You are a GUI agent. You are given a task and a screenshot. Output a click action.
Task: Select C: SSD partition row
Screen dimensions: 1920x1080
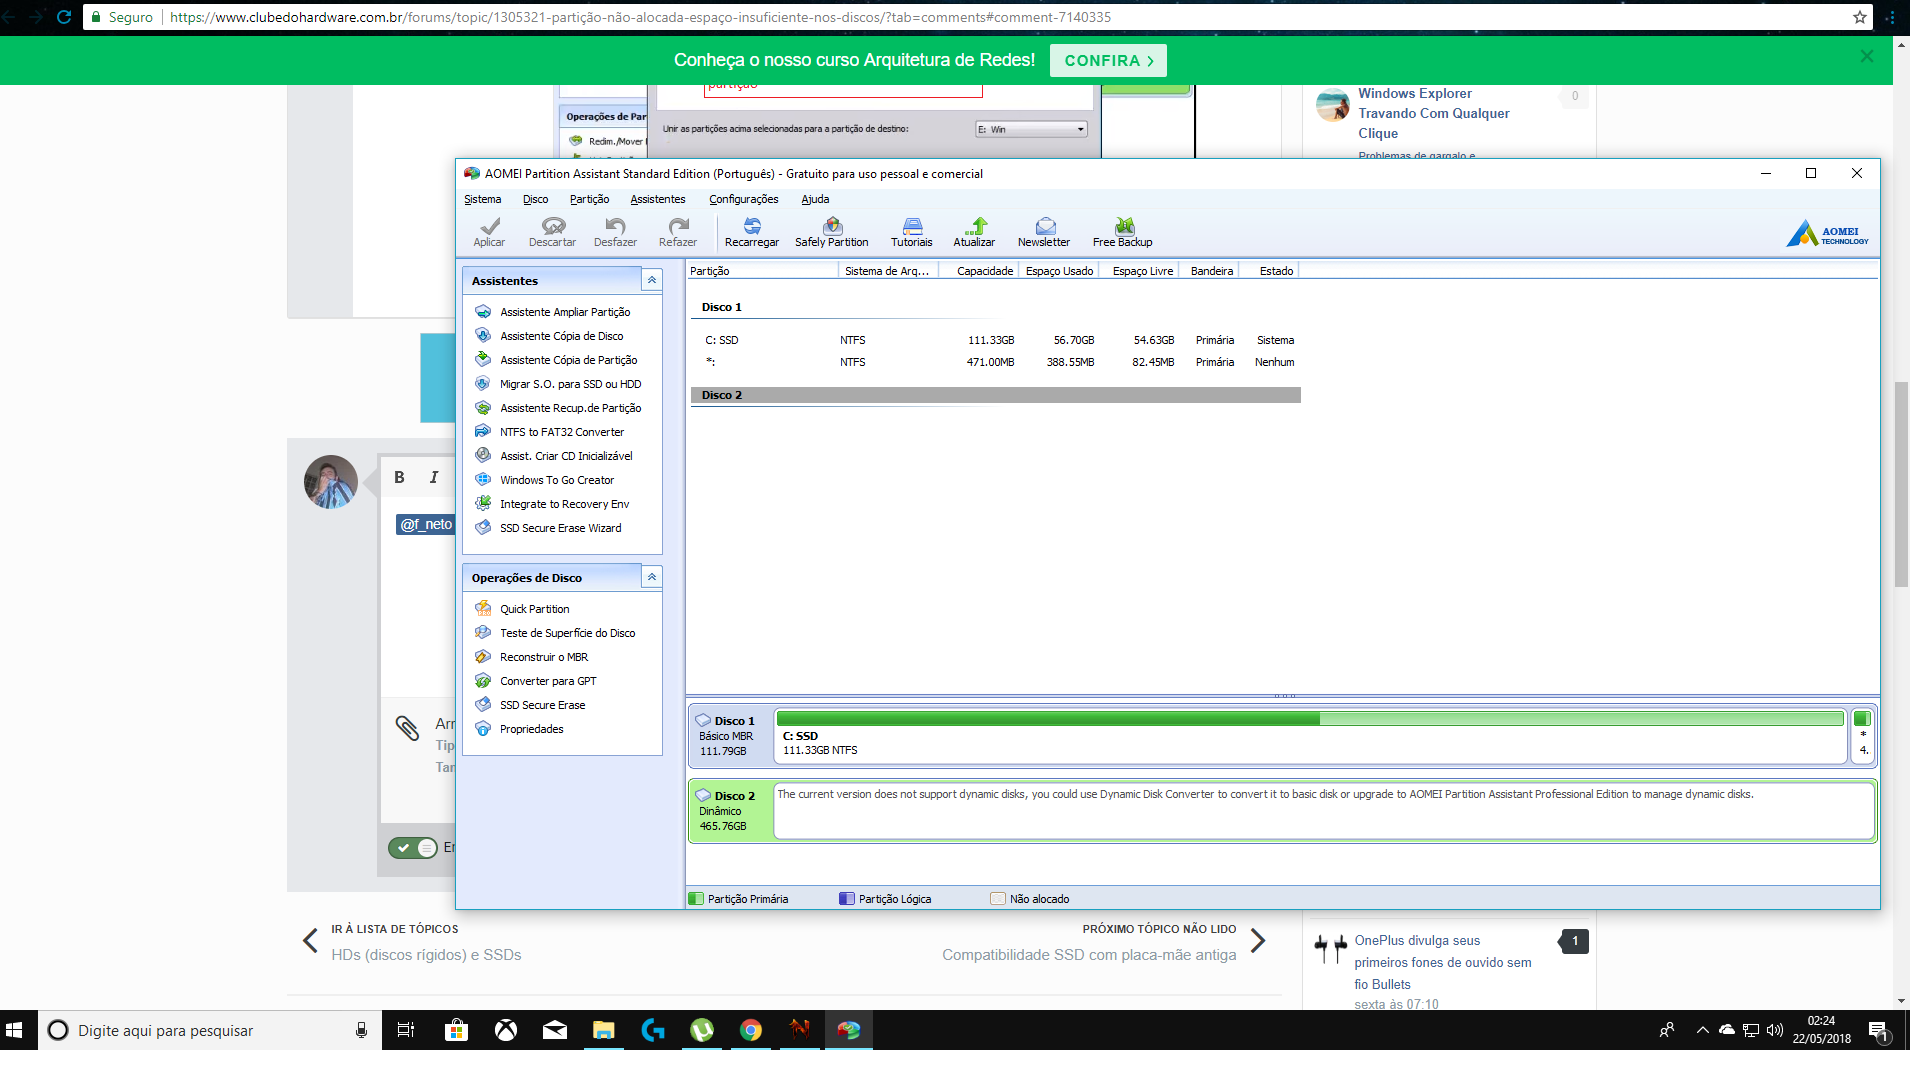tap(996, 340)
